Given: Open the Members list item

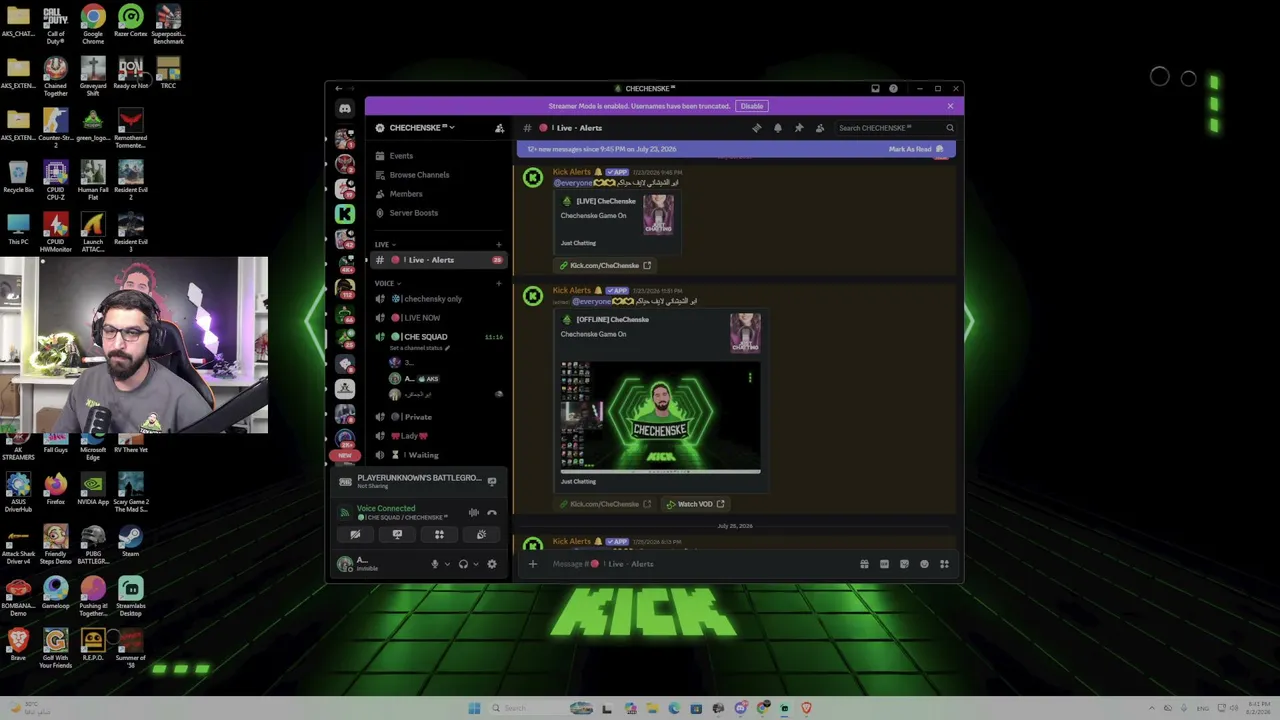Looking at the screenshot, I should 438,194.
